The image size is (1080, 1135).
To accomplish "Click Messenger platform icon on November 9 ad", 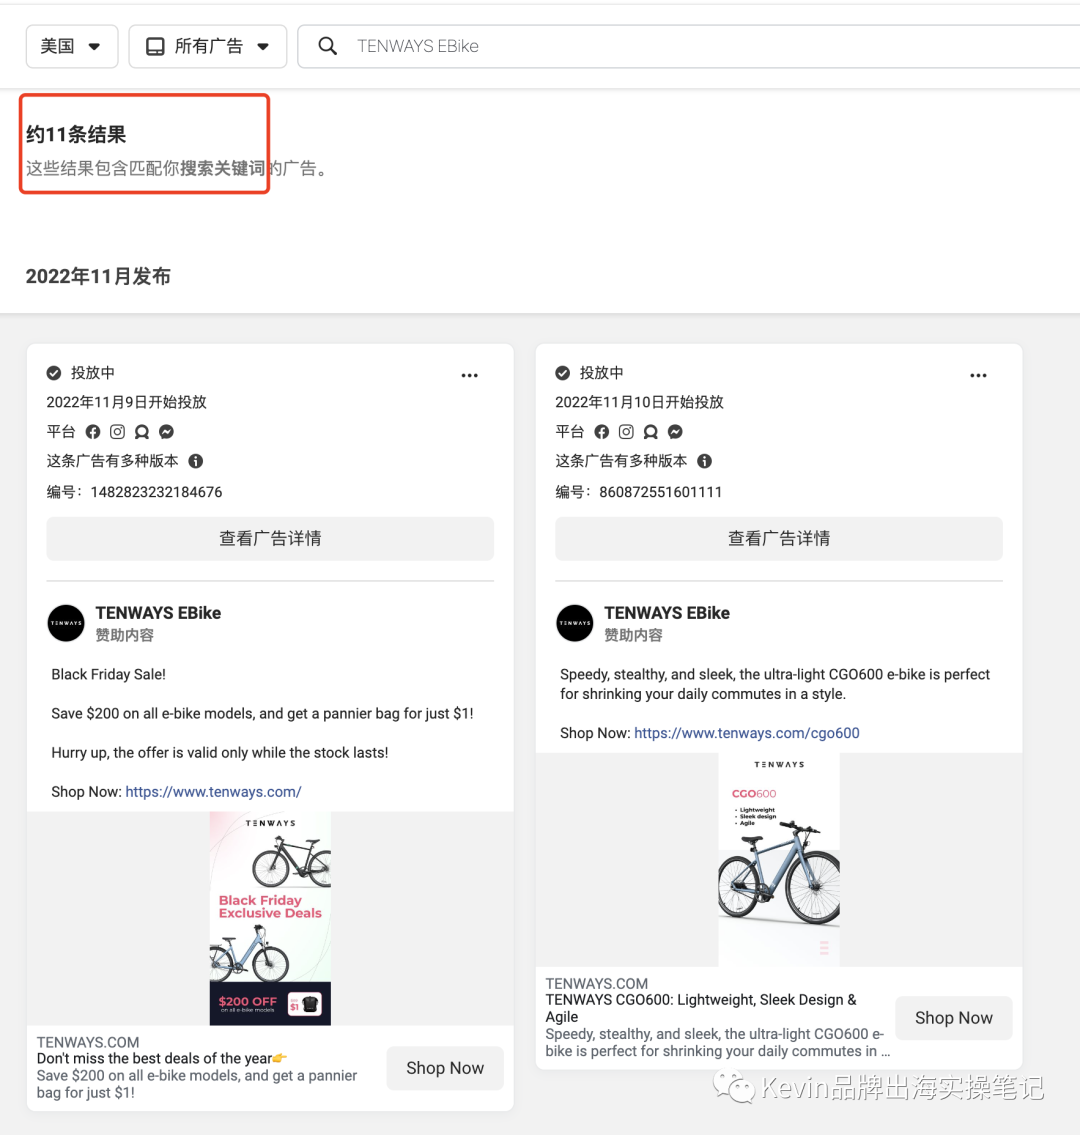I will tap(166, 432).
